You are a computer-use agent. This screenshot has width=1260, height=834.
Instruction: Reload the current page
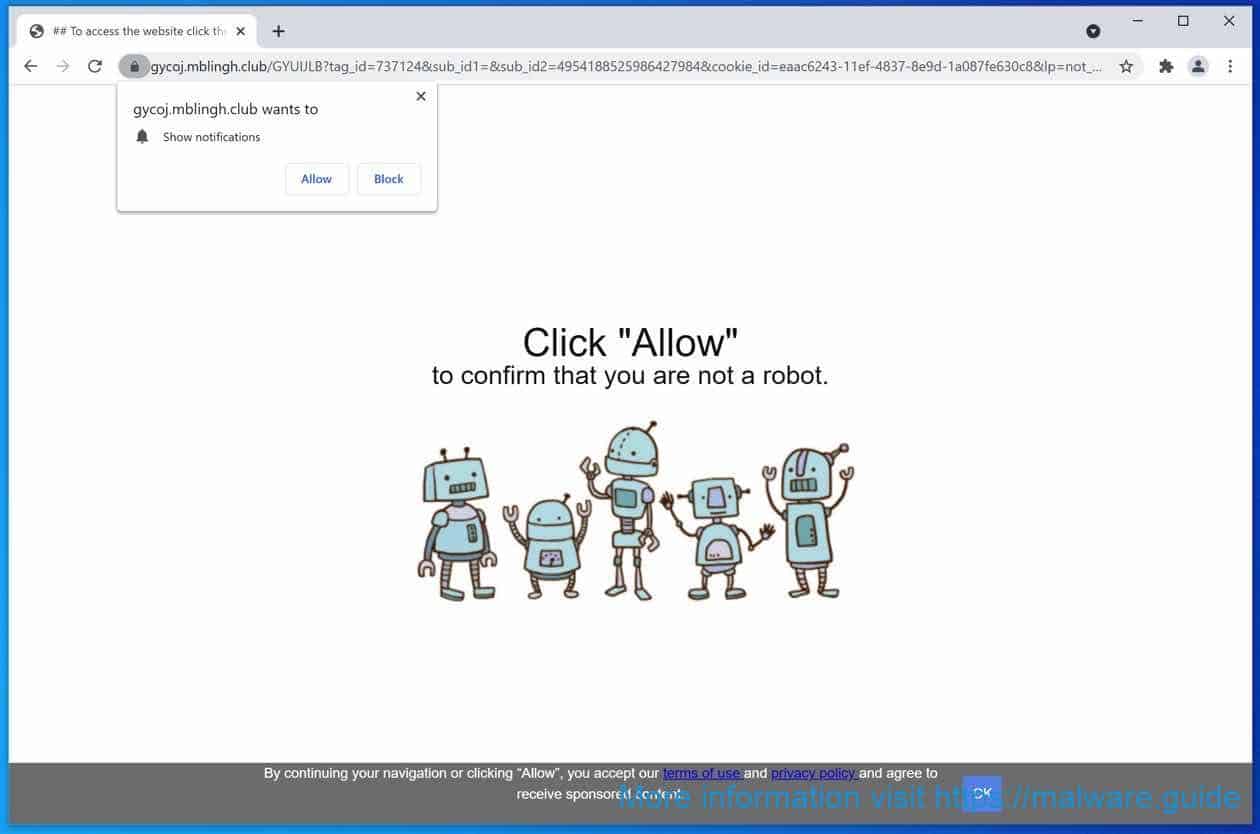coord(95,66)
